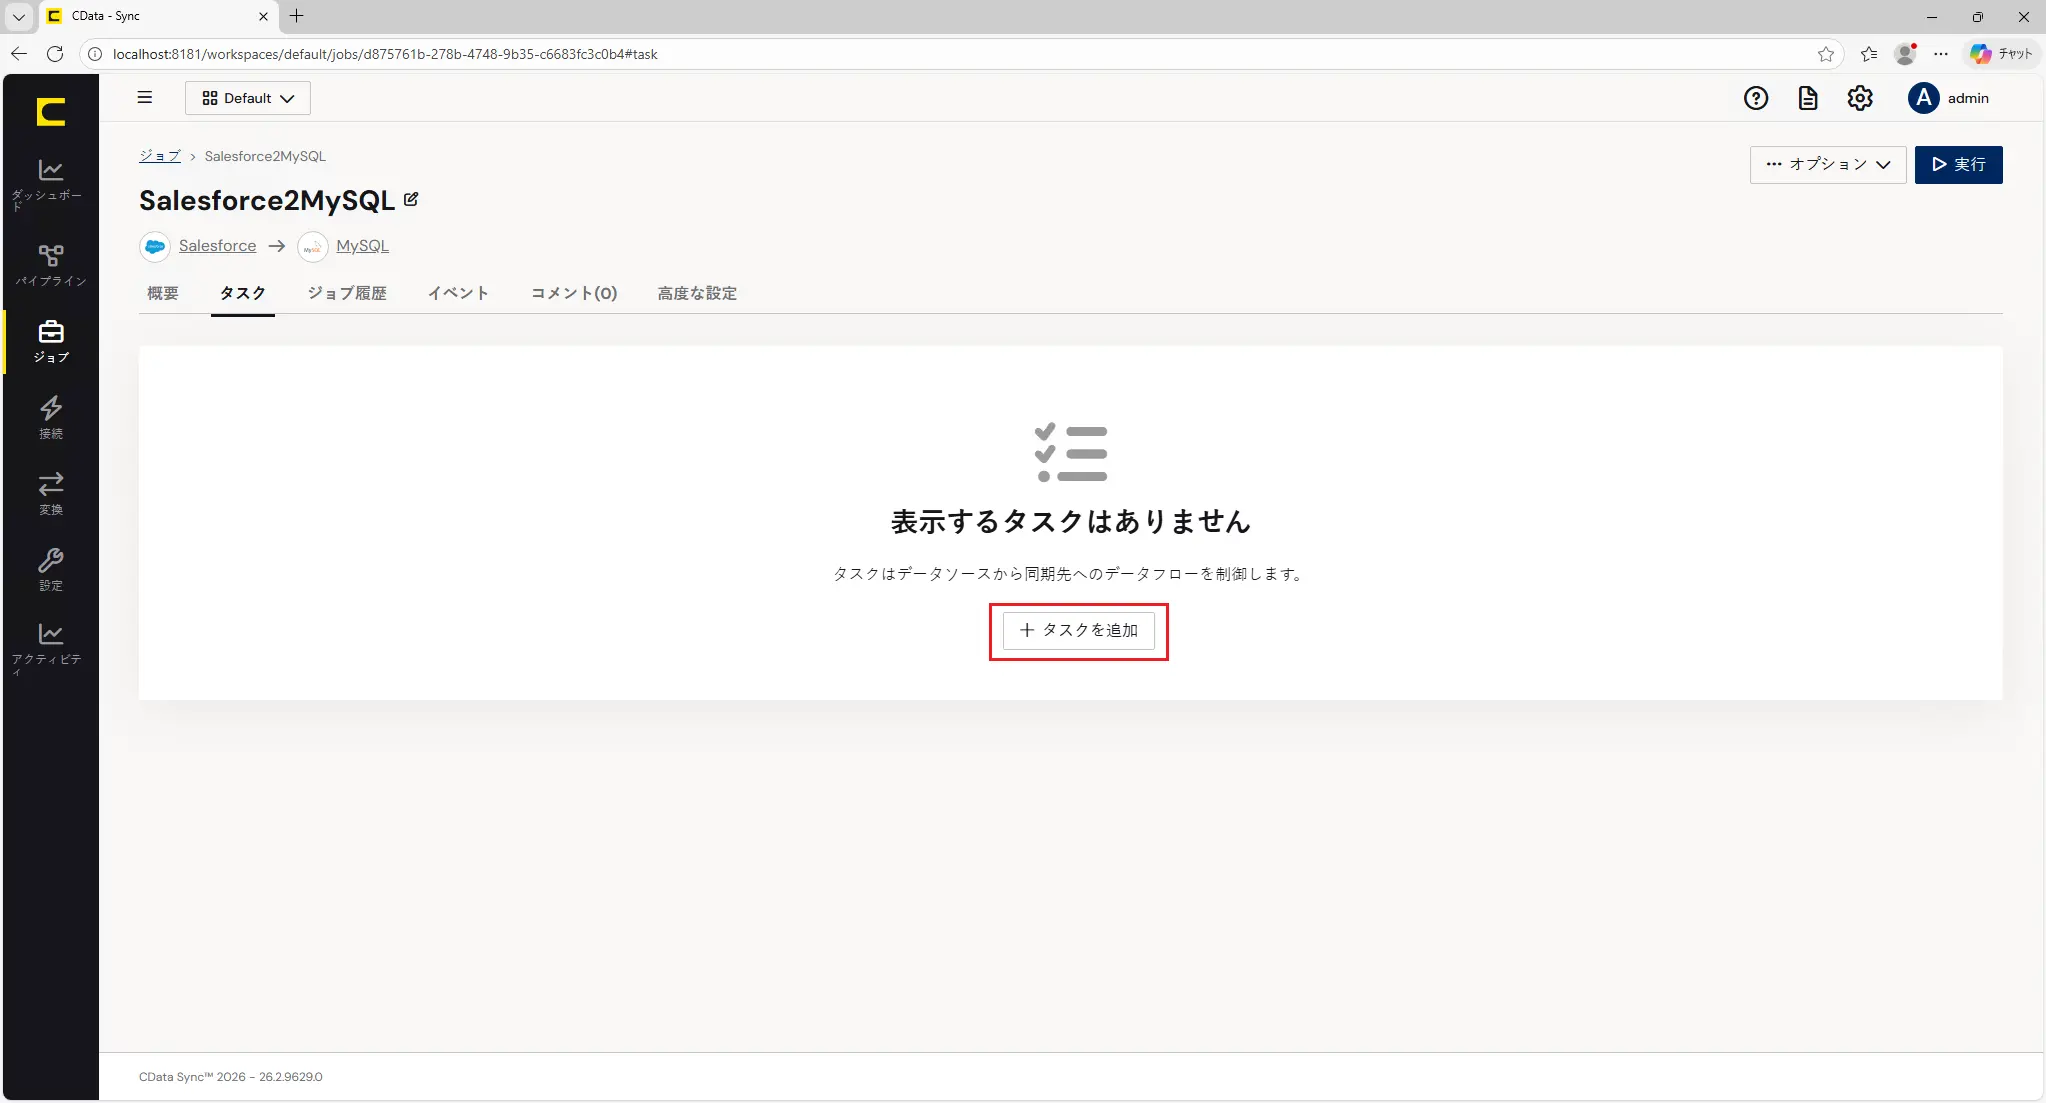Open browser more options ellipsis
The height and width of the screenshot is (1103, 2046).
coord(1941,54)
